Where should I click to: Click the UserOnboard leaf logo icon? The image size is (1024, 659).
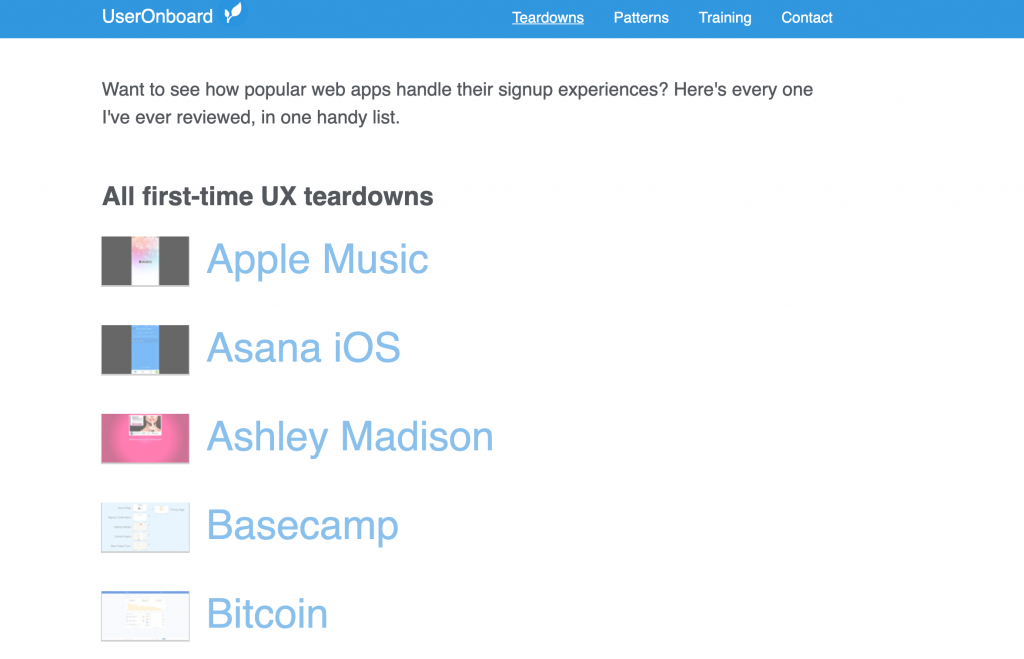pyautogui.click(x=233, y=13)
